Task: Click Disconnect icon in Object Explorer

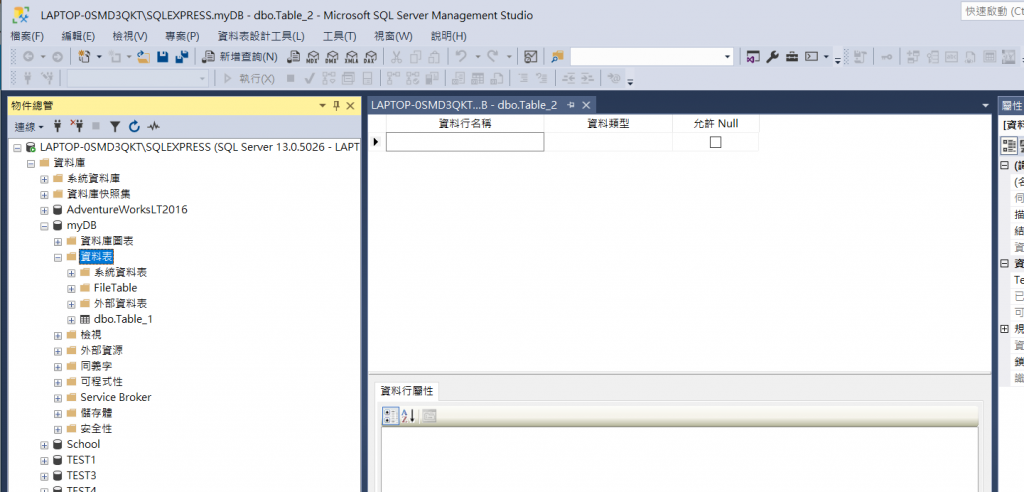Action: tap(76, 126)
